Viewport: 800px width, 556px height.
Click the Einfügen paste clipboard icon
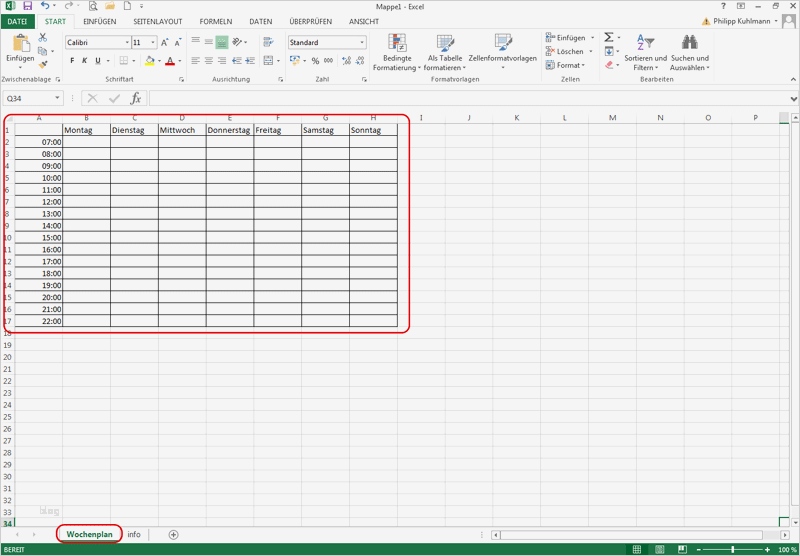pos(20,44)
